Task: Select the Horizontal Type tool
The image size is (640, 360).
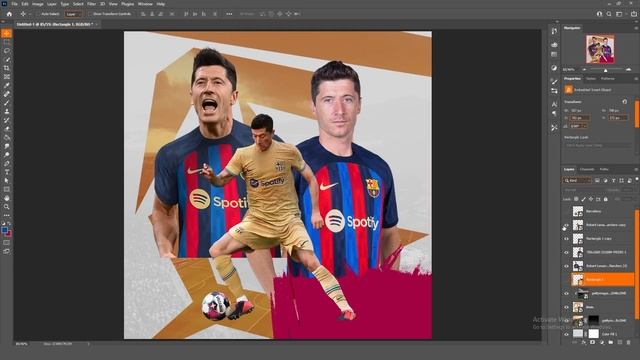Action: point(7,172)
